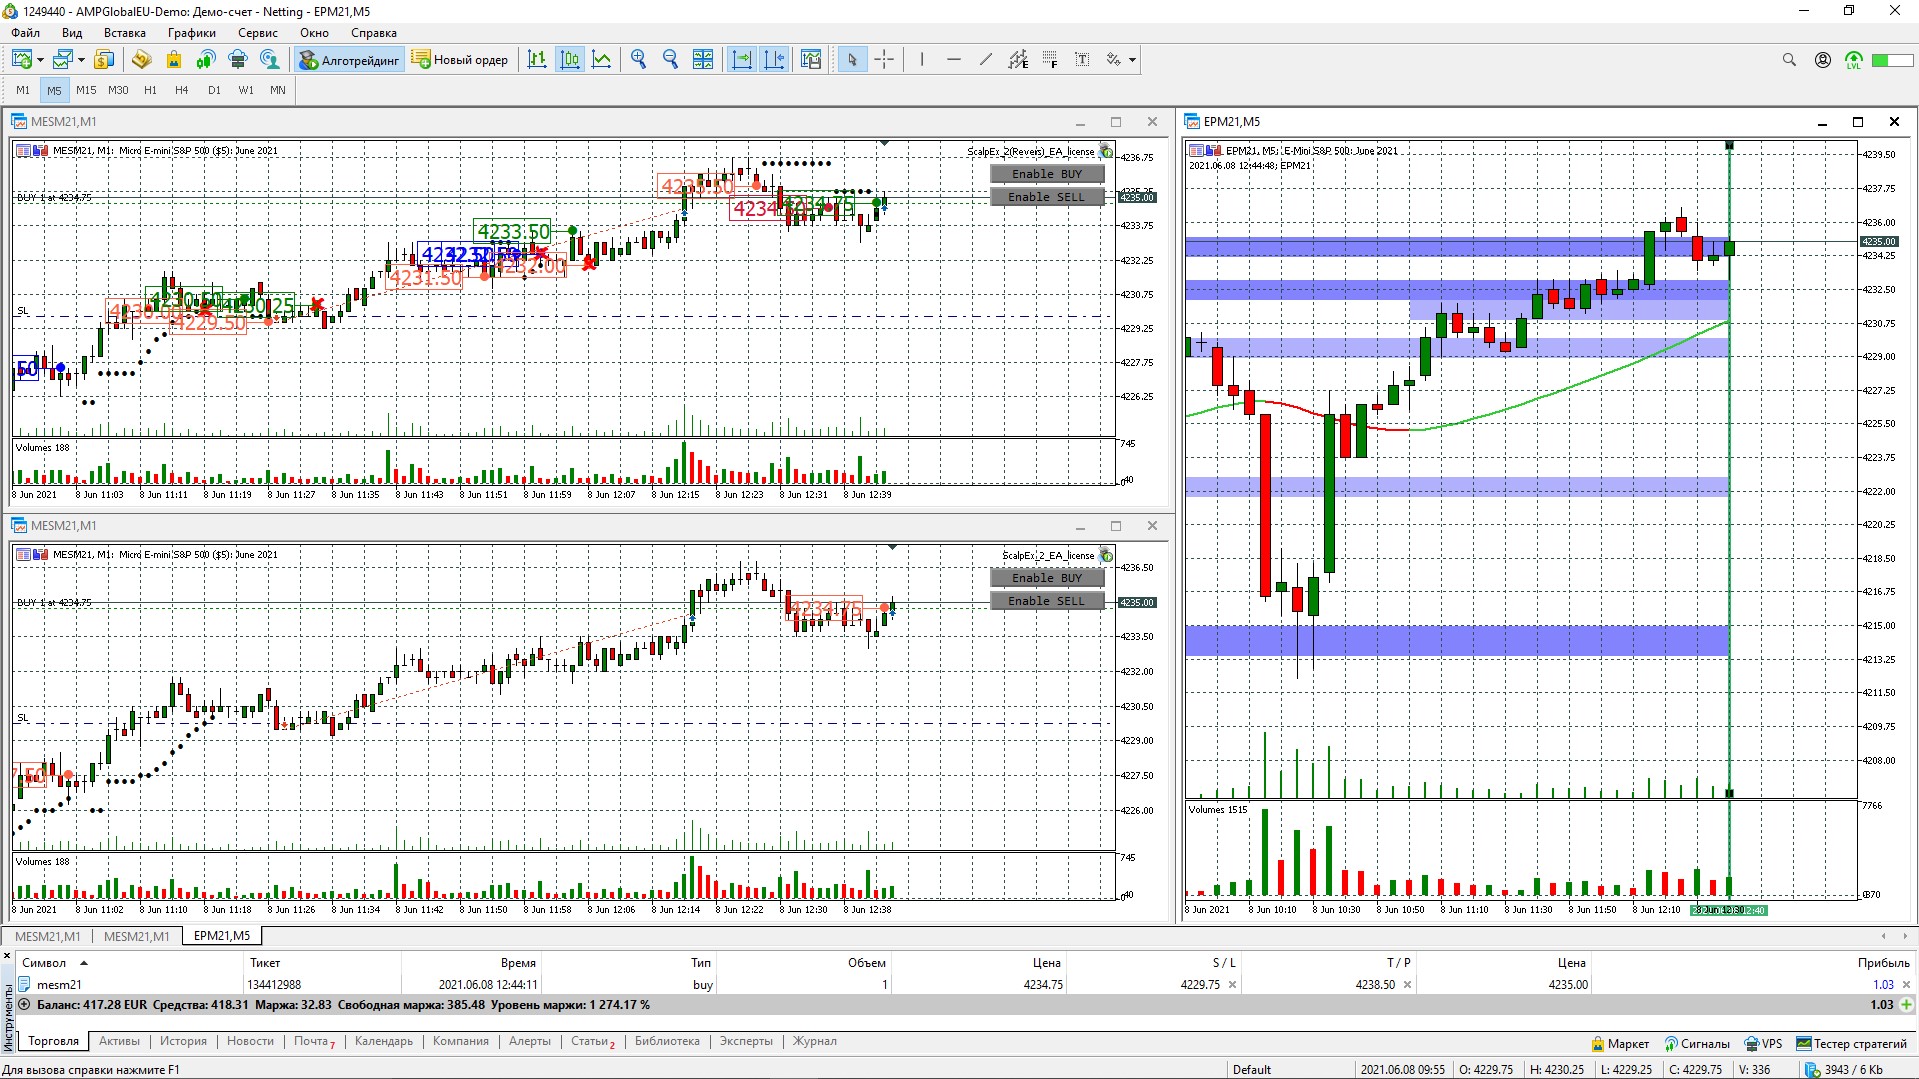Toggle chart shift from right edge
Viewport: 1919px width, 1079px height.
tap(774, 60)
